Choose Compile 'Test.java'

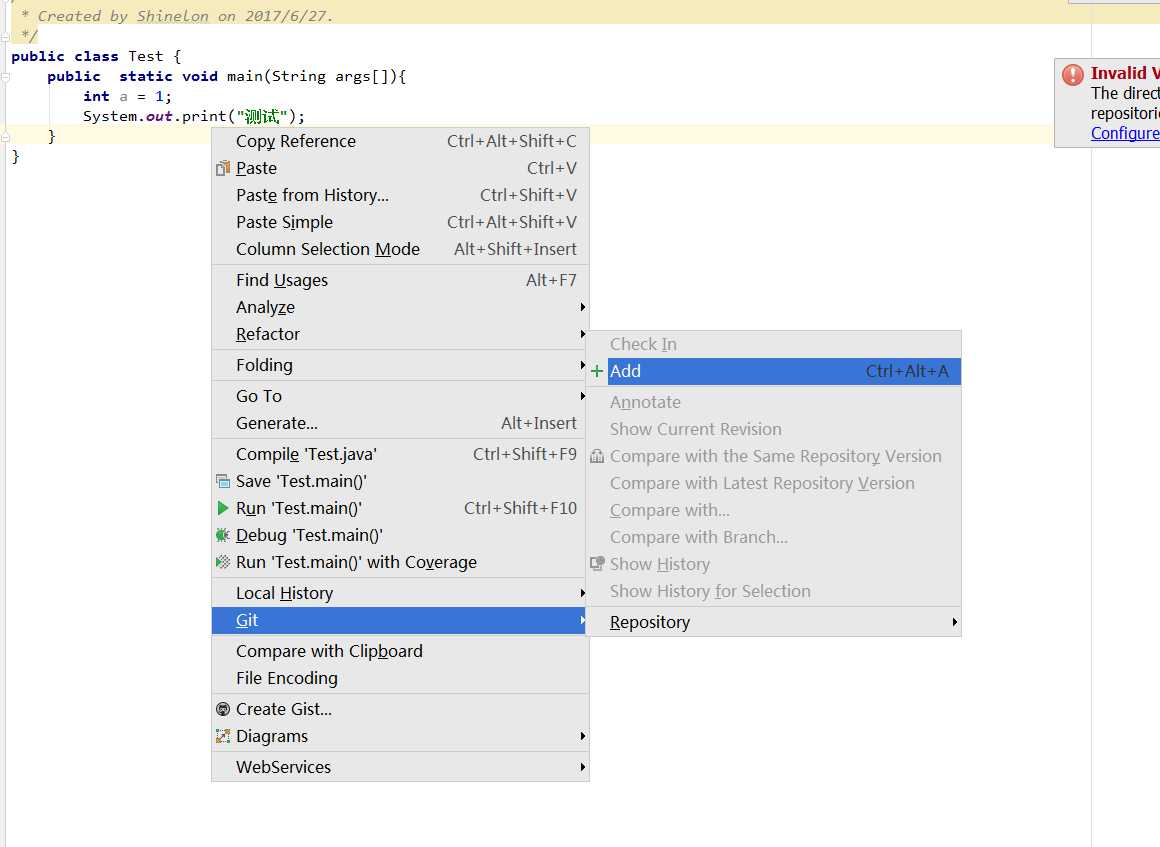306,454
